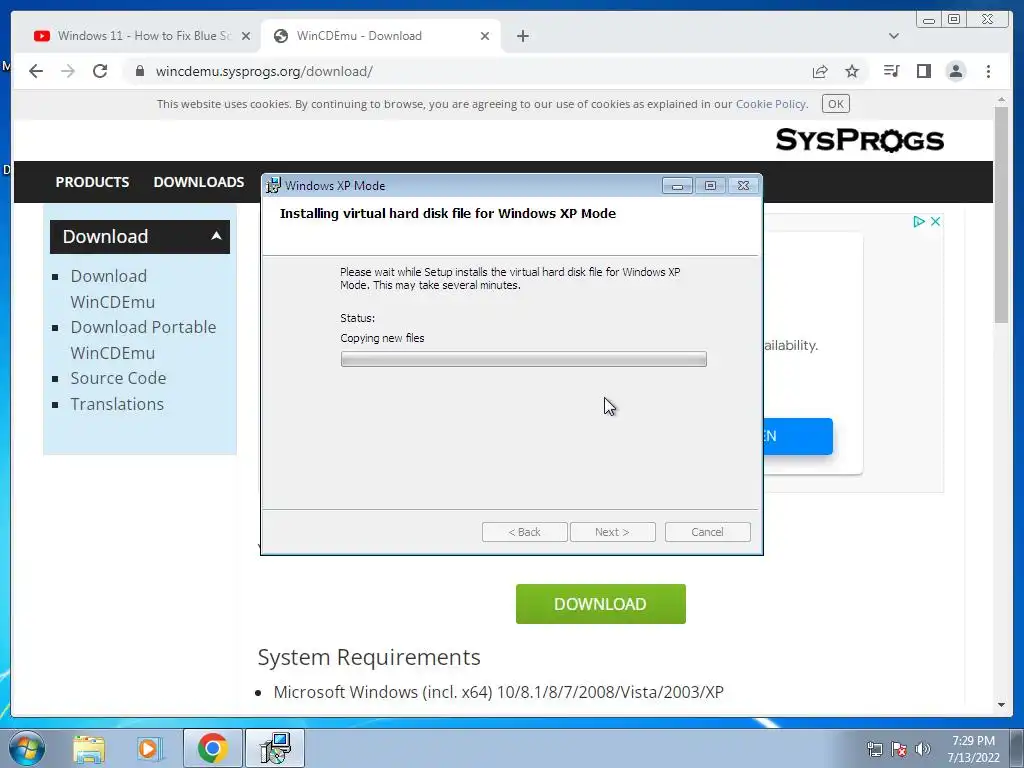Reload the WinCDEmu download page
The height and width of the screenshot is (768, 1024).
click(100, 71)
